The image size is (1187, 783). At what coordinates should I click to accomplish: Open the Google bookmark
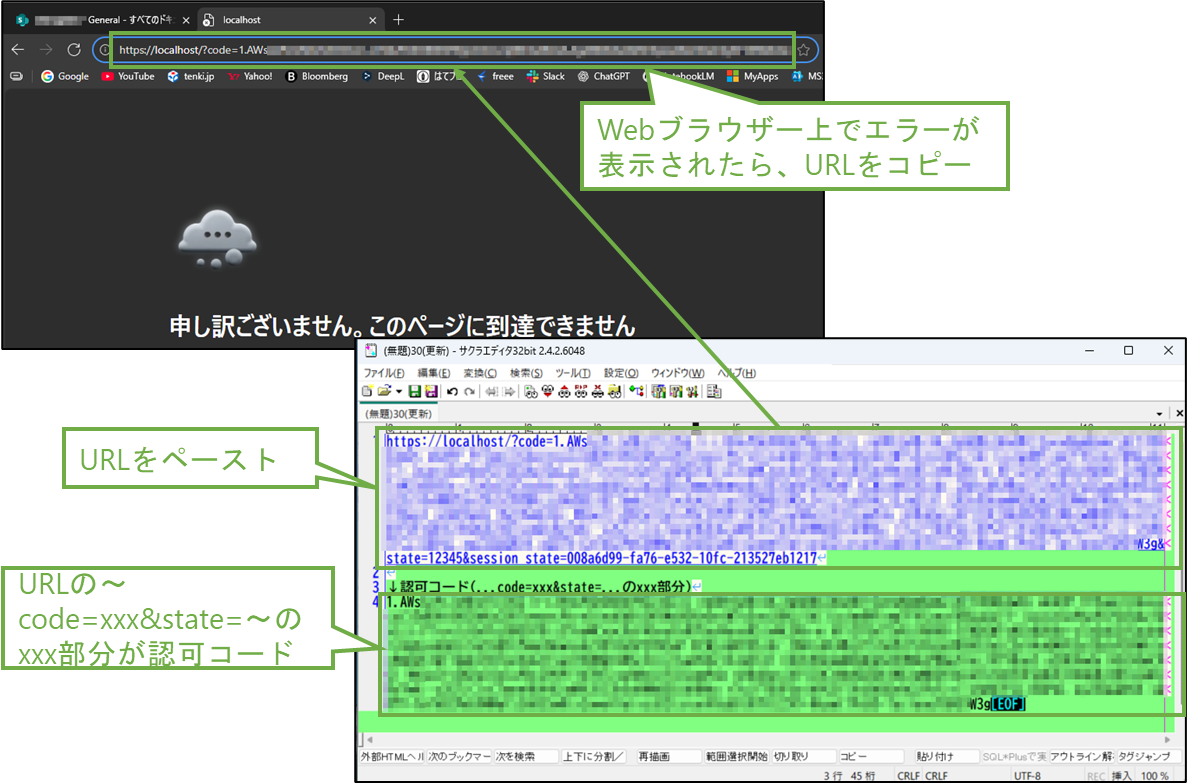65,76
